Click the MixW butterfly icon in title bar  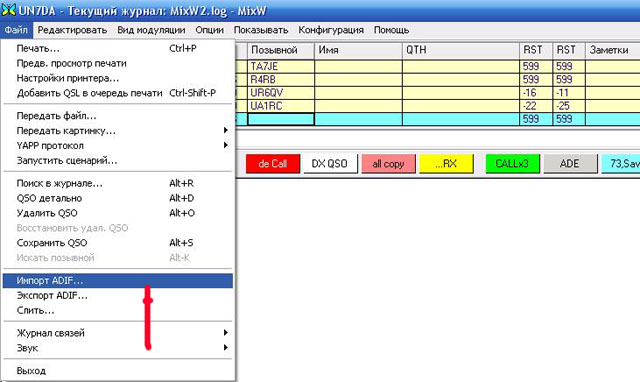[x=9, y=10]
